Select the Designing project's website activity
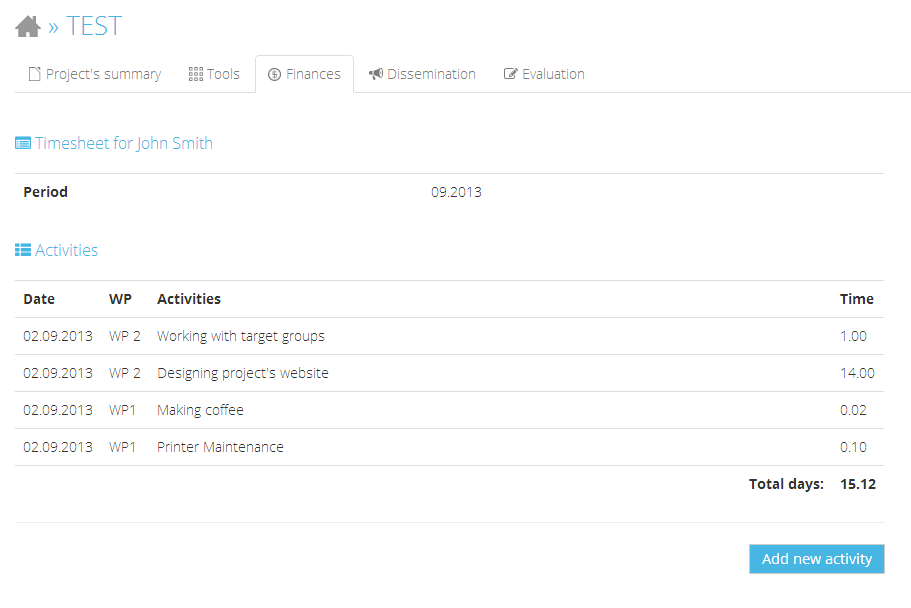The image size is (911, 608). coord(242,373)
